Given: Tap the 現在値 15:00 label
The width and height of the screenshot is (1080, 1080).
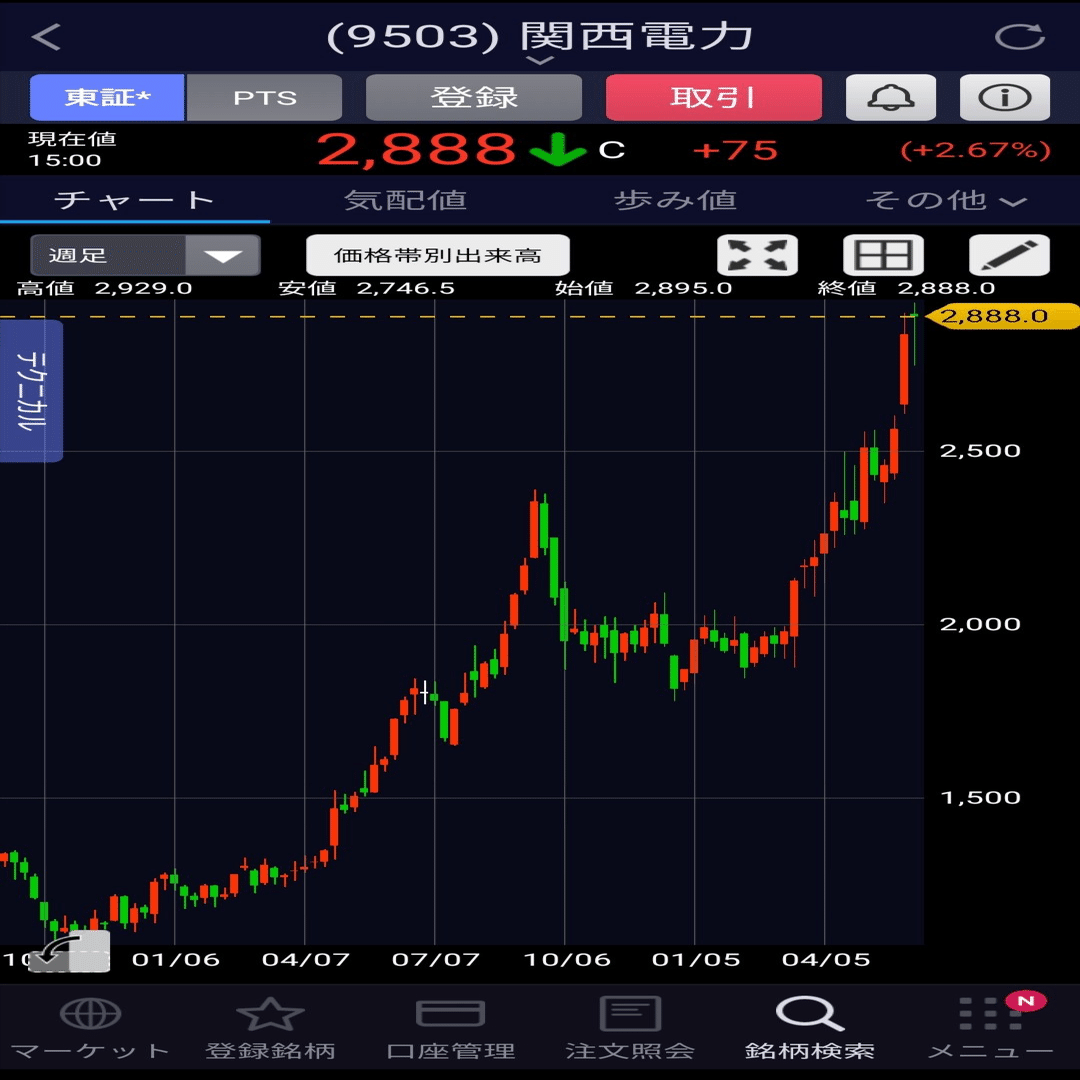Looking at the screenshot, I should coord(72,149).
